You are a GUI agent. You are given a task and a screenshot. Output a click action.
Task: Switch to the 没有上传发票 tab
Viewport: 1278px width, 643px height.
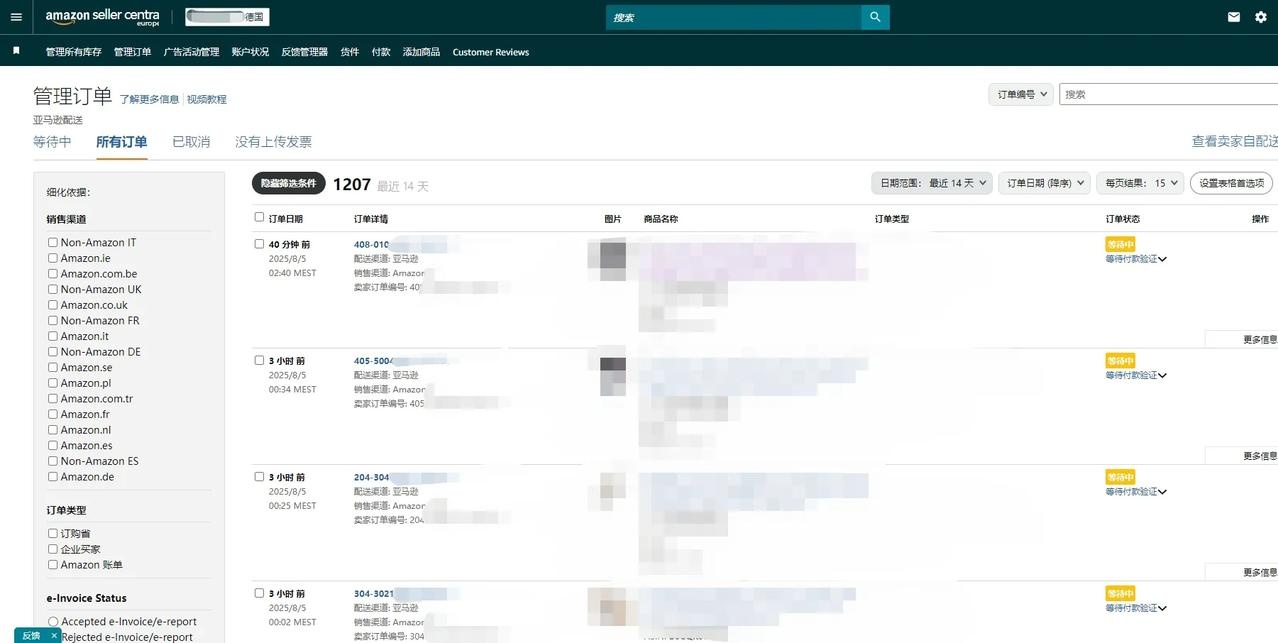(x=273, y=142)
